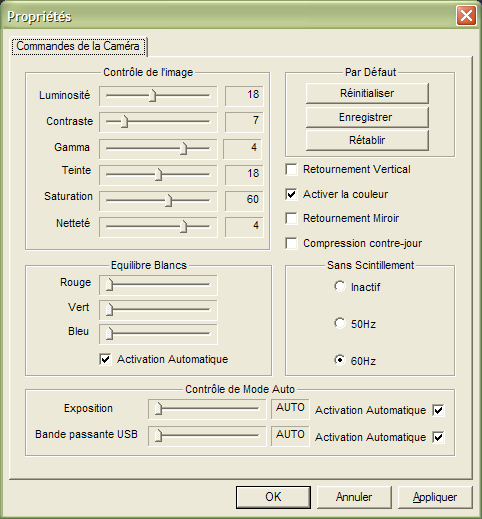
Task: Click the Contraste value field showing 7
Action: point(244,122)
